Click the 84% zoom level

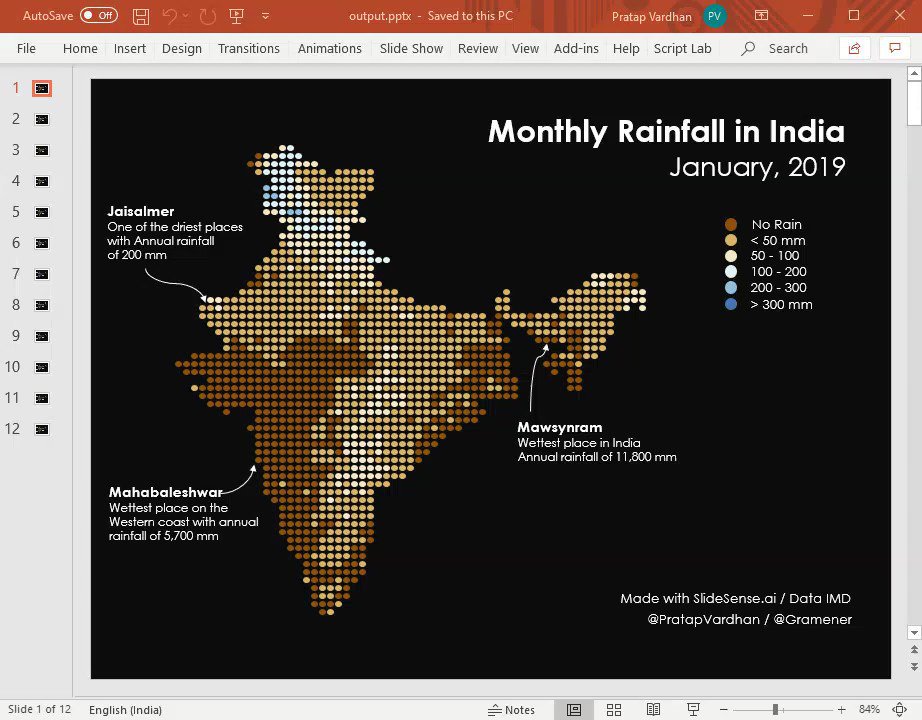(869, 710)
